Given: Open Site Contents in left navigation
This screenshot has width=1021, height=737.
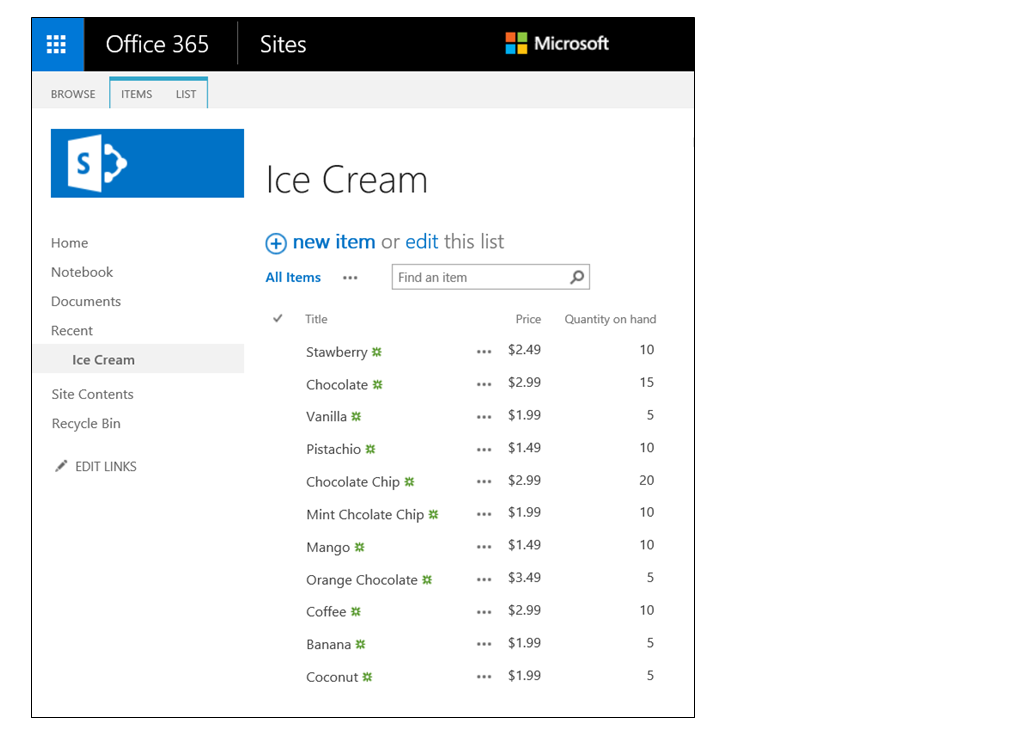Looking at the screenshot, I should pos(92,394).
